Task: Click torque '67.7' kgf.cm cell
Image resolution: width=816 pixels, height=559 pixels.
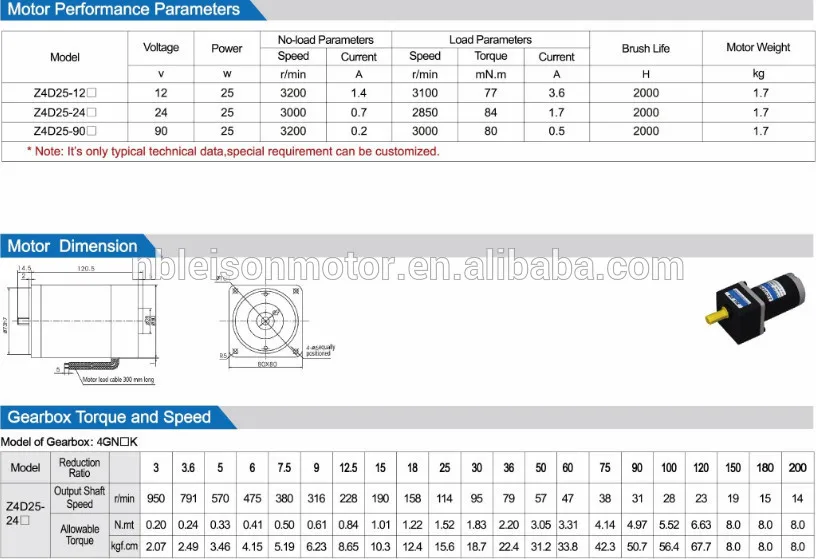Action: [701, 547]
